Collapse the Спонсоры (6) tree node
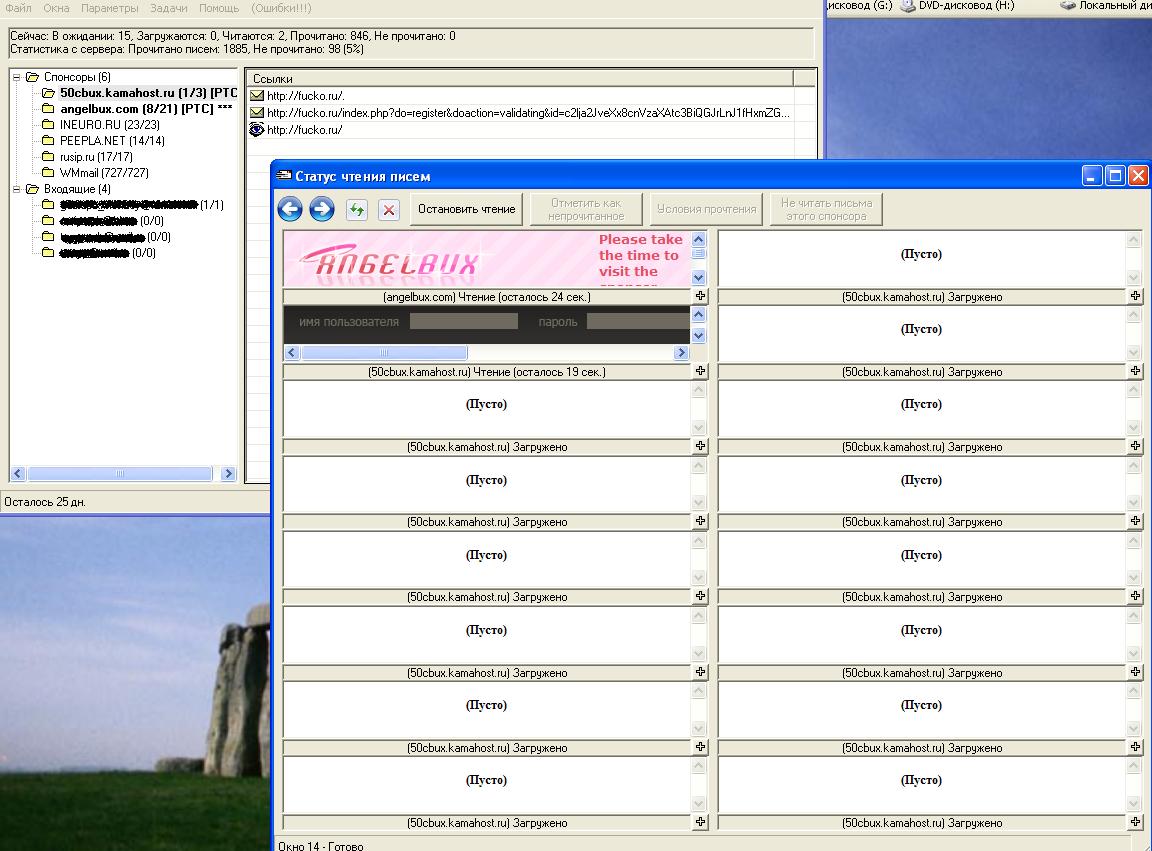Viewport: 1152px width, 851px height. tap(16, 77)
